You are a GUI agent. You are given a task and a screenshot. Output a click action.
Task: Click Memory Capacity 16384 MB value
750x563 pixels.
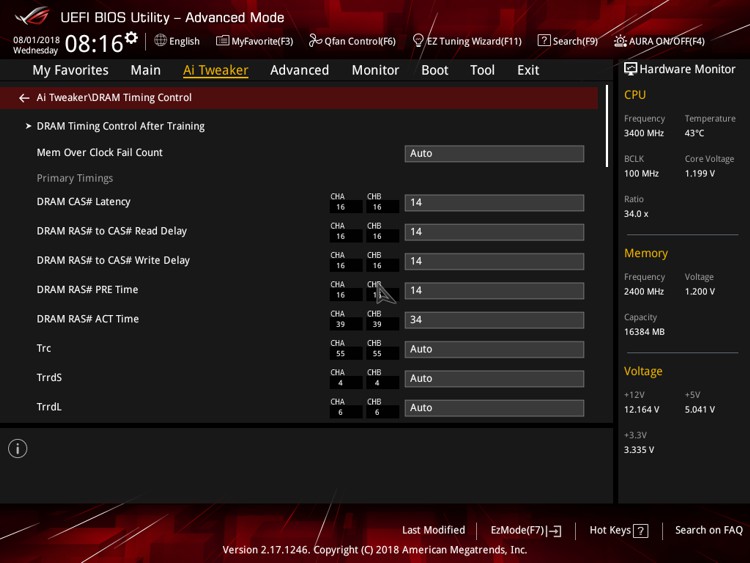coord(644,332)
